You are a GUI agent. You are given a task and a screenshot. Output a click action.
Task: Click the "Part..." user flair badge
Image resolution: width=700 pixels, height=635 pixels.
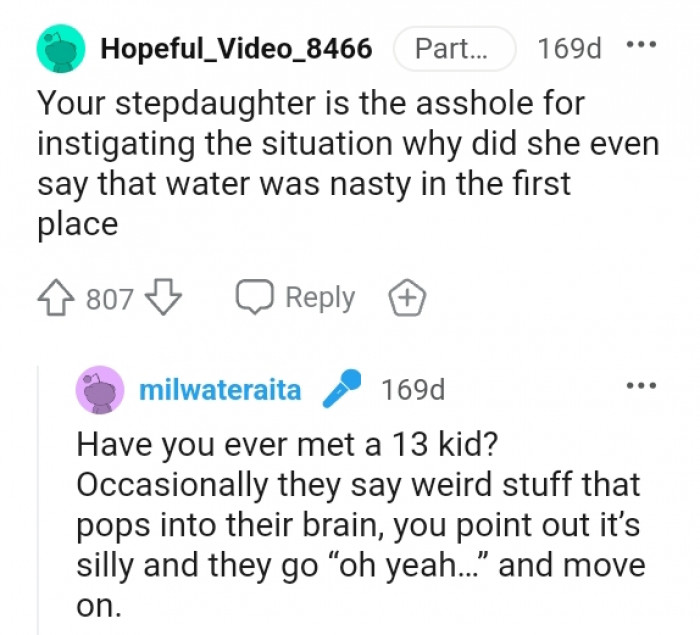tap(454, 48)
